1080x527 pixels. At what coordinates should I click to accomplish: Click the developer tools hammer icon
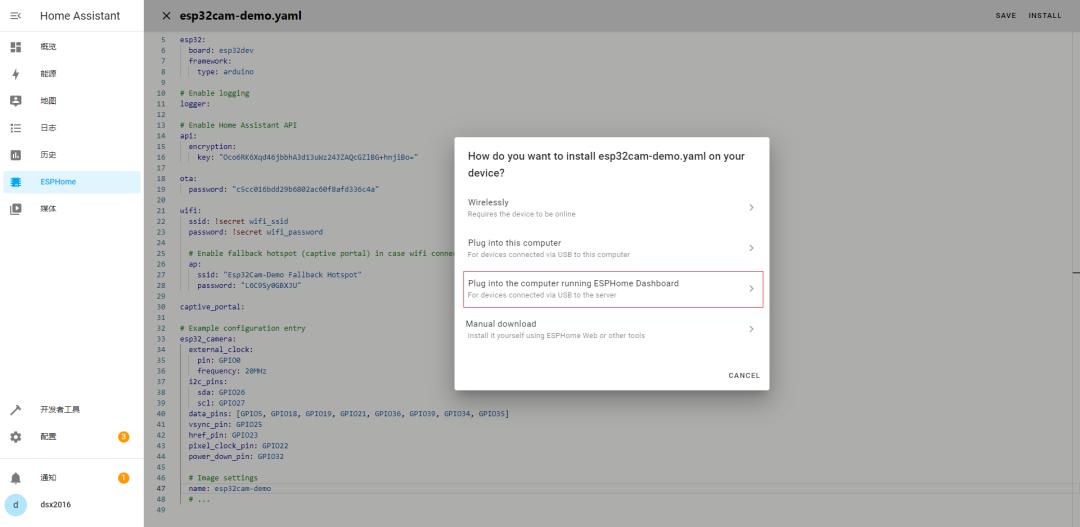pyautogui.click(x=15, y=410)
